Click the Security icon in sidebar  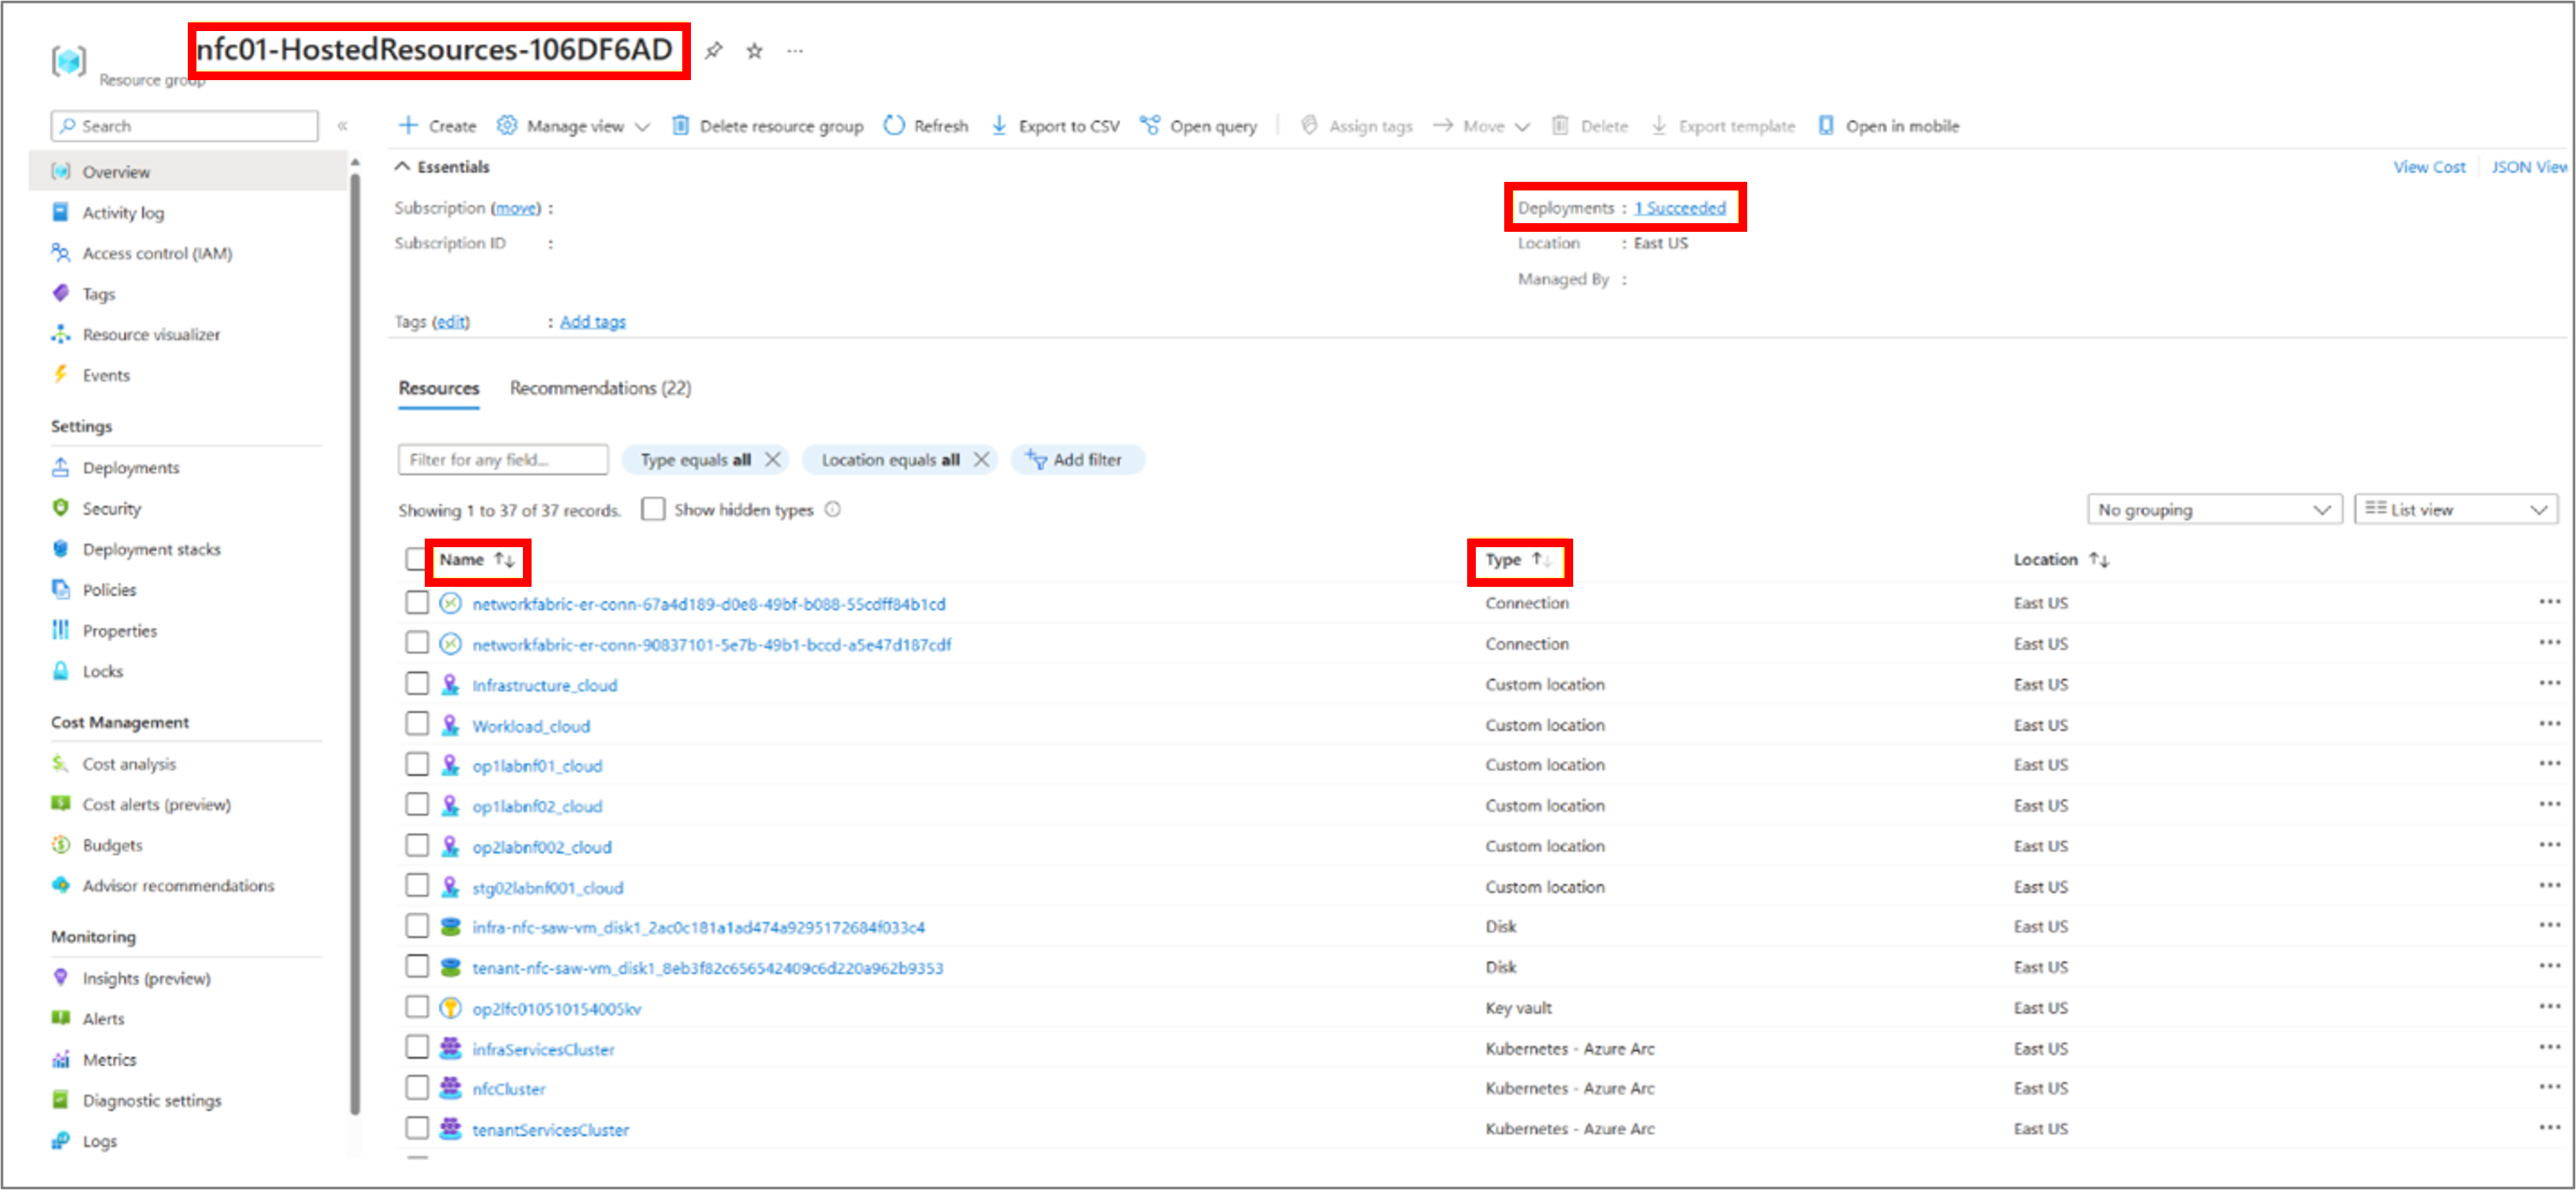click(x=61, y=508)
